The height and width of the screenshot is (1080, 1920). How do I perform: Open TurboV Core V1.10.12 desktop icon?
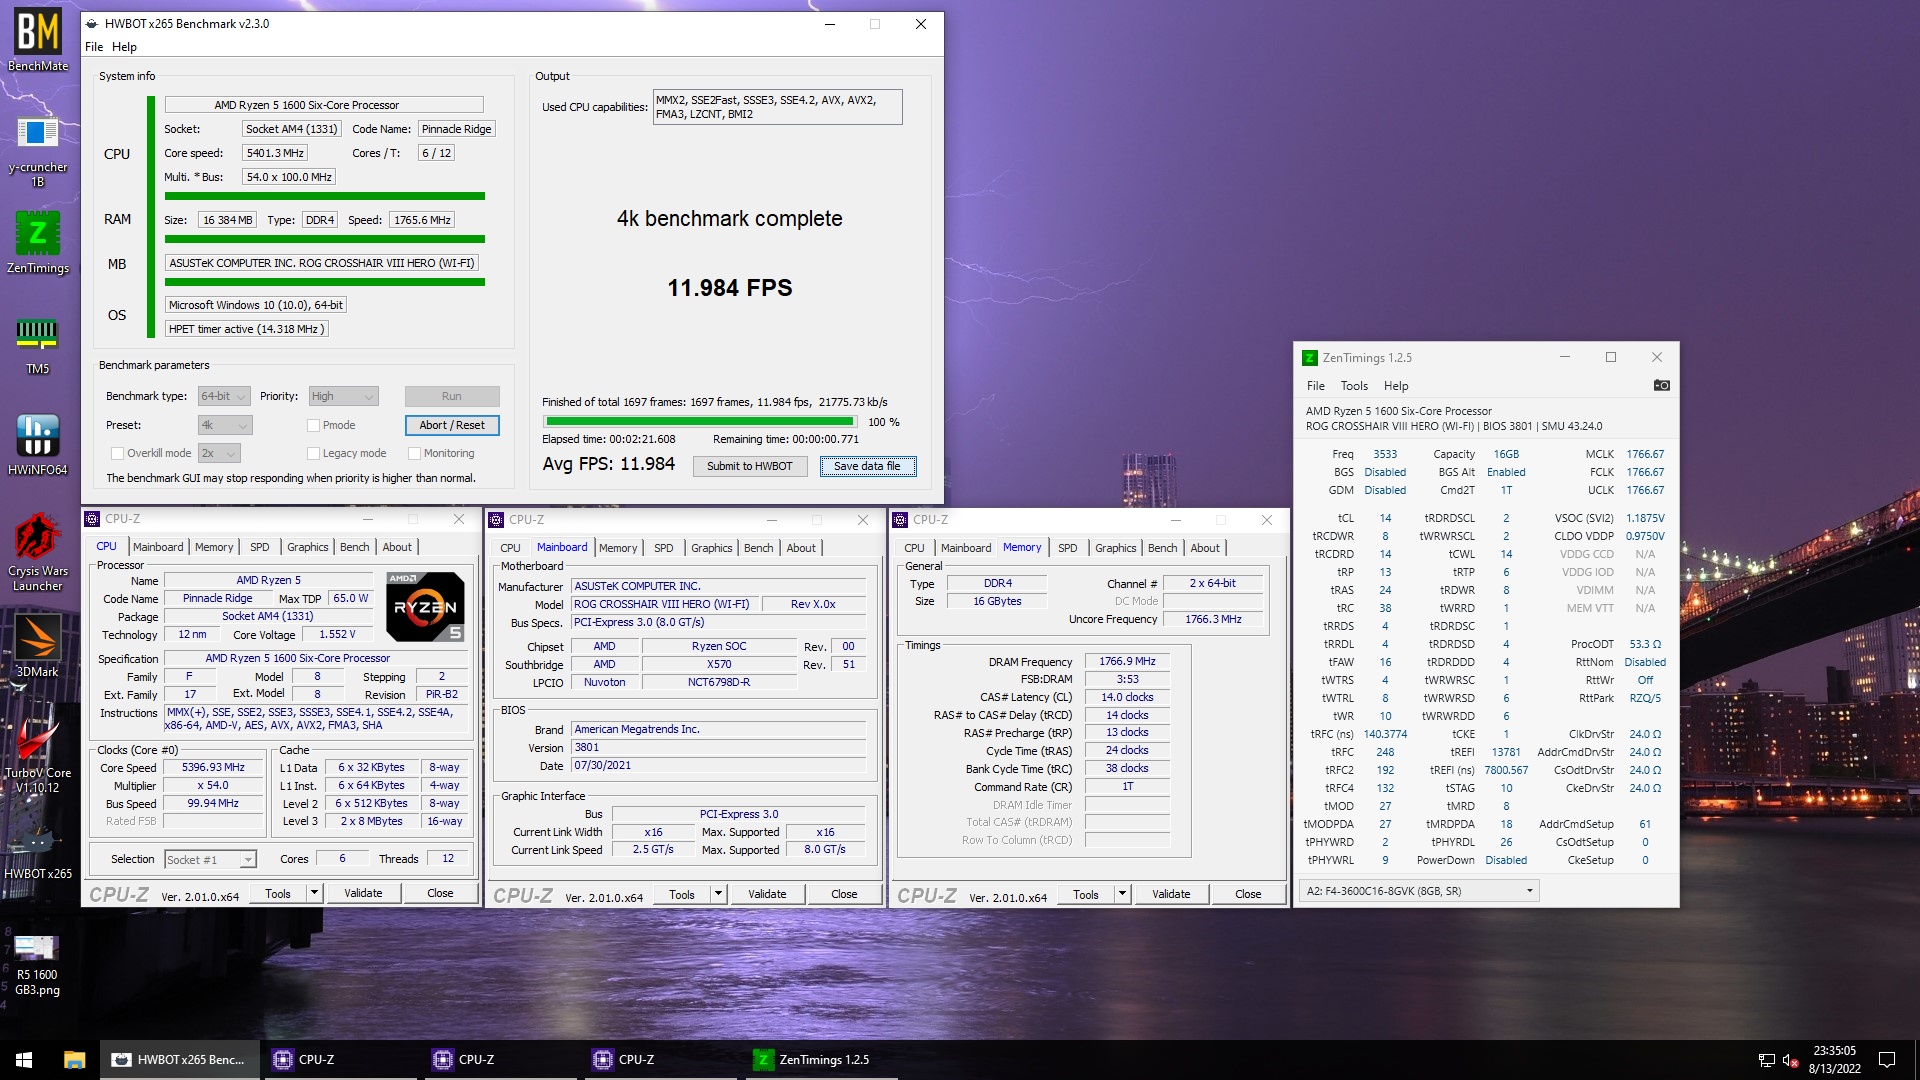(x=38, y=755)
